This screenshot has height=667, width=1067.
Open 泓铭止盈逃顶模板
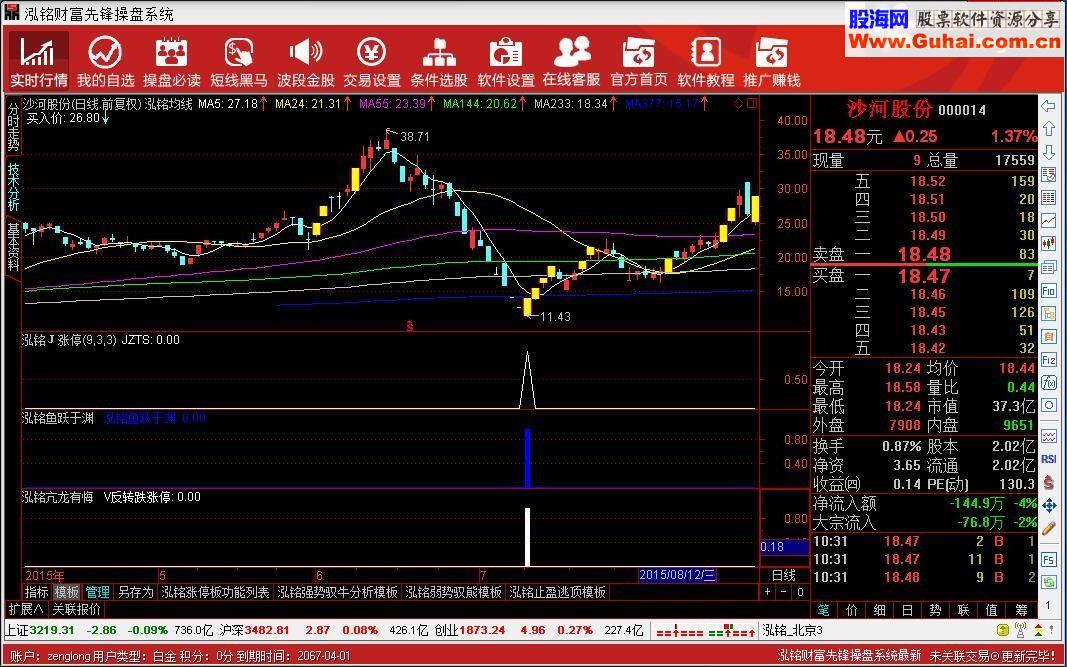click(557, 592)
